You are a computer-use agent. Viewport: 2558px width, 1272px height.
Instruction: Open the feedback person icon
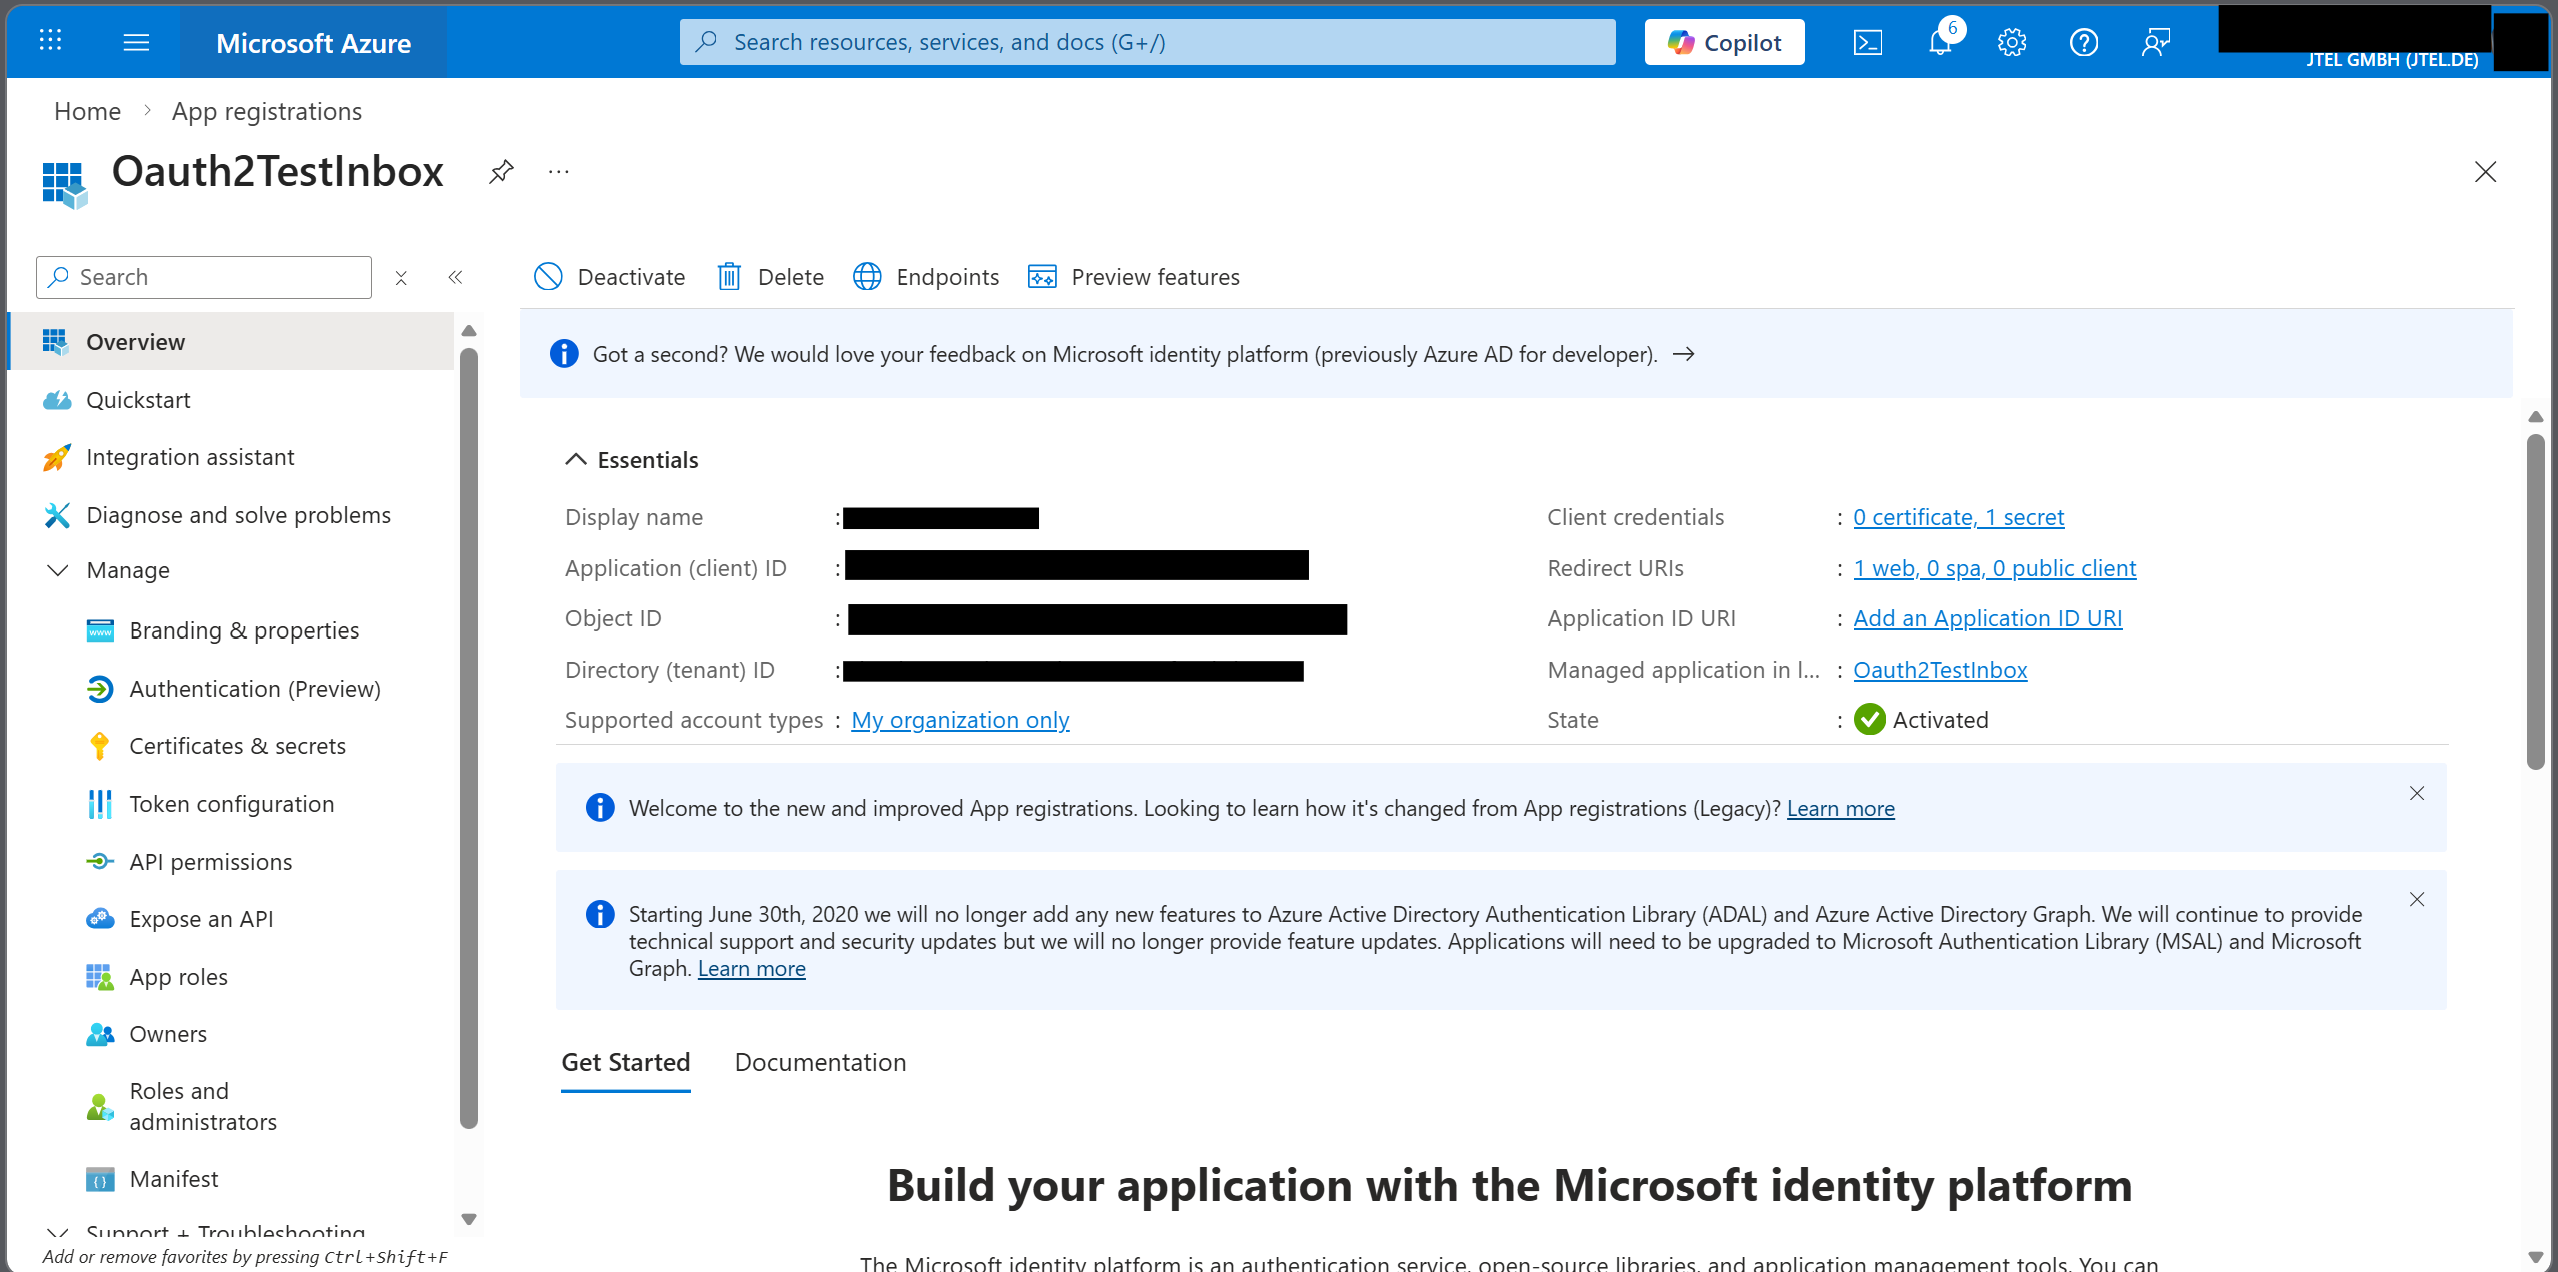2155,43
